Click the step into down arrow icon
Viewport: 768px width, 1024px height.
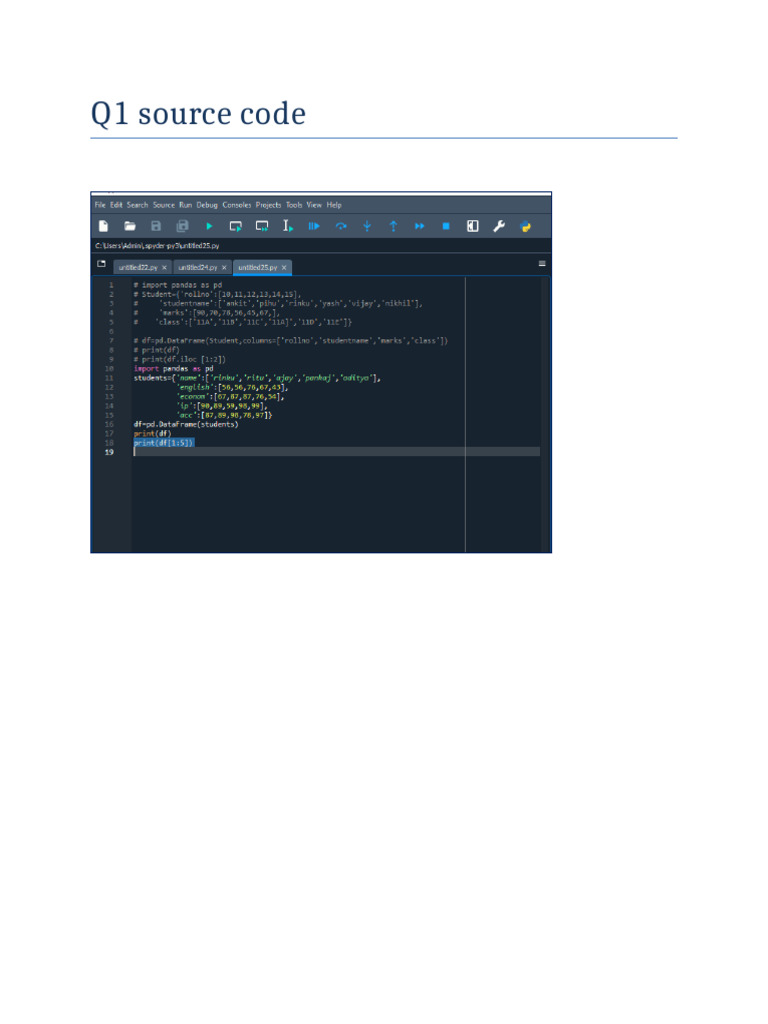click(x=367, y=226)
